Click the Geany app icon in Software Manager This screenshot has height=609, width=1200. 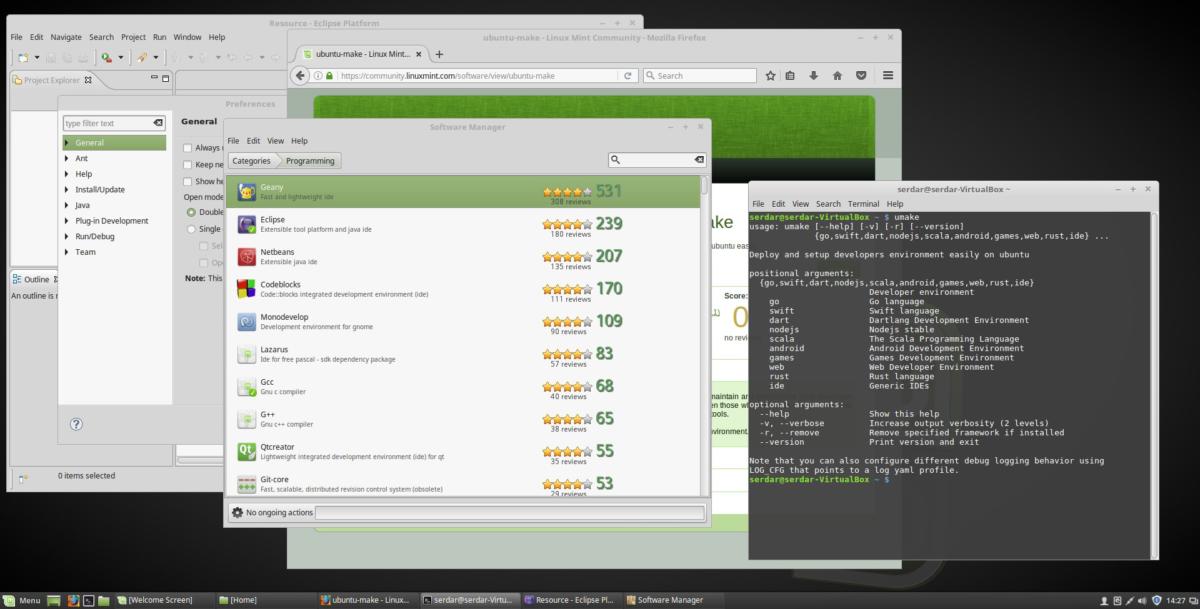(247, 192)
